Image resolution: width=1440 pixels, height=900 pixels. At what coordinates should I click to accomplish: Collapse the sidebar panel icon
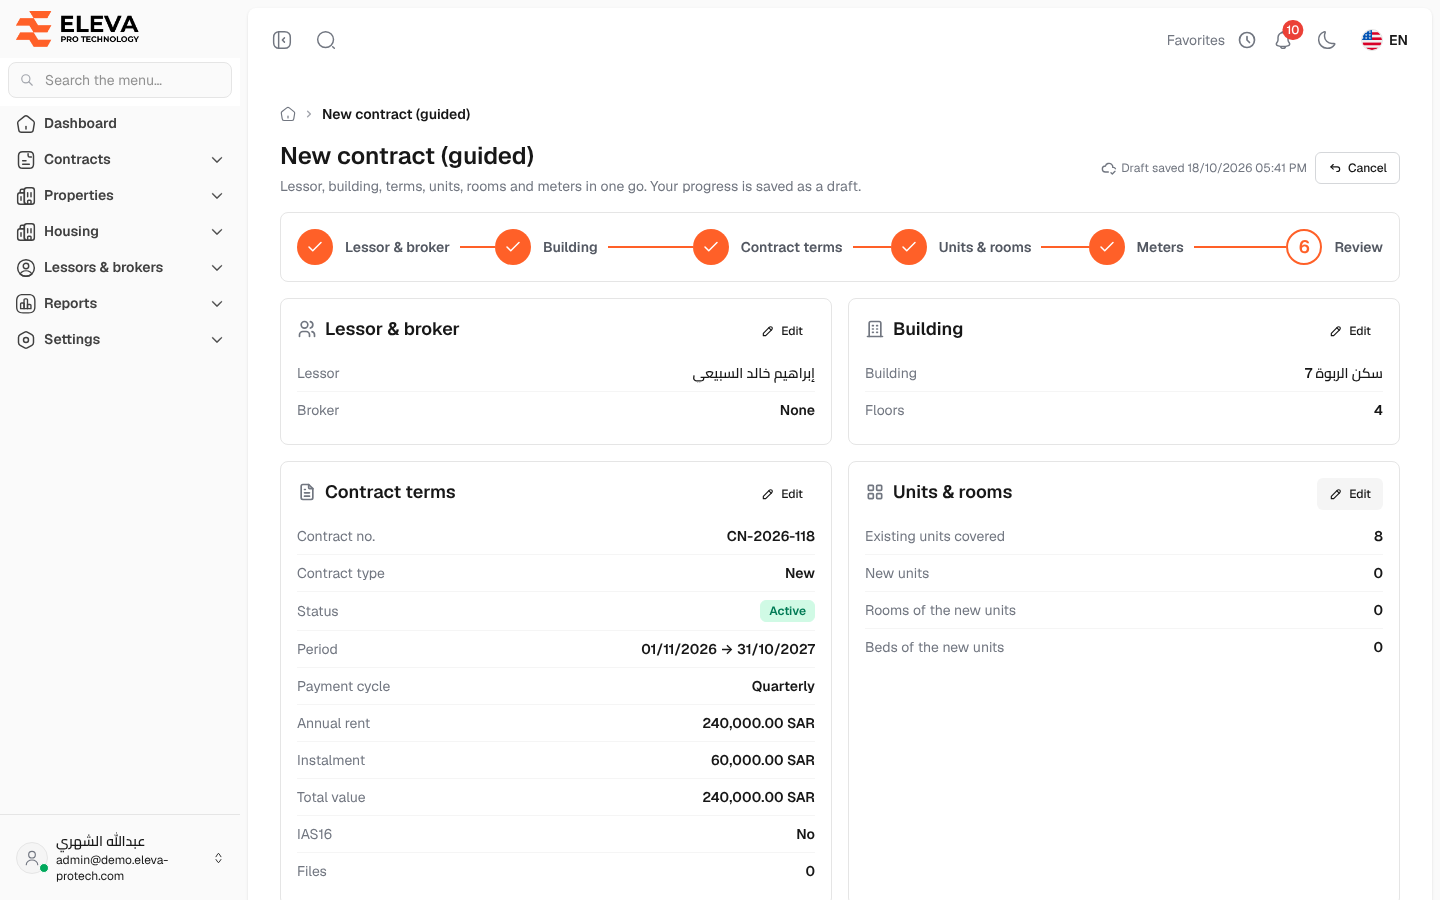tap(282, 40)
